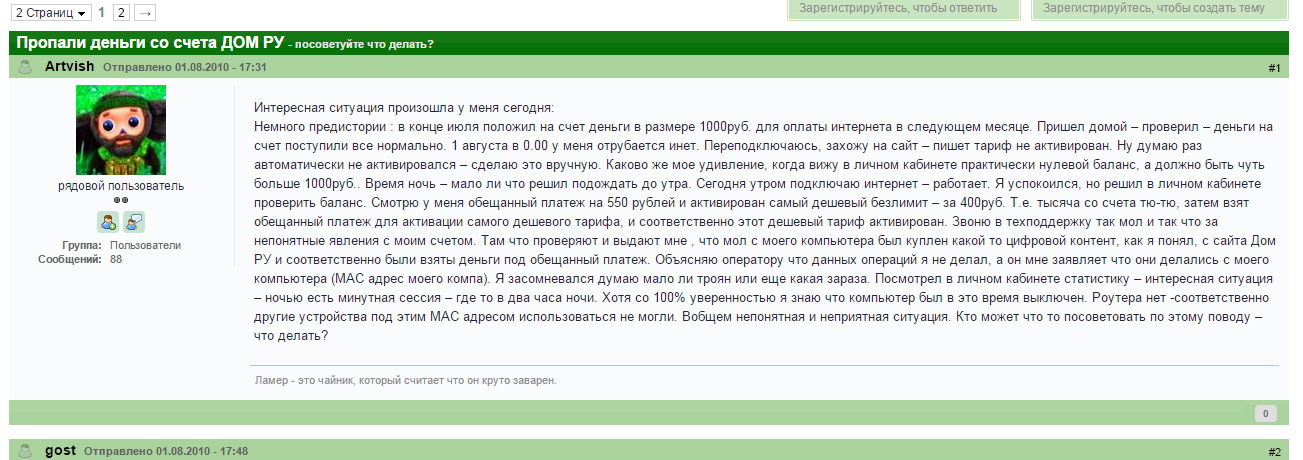The width and height of the screenshot is (1303, 460).
Task: Click the user status icon beside gost
Action: pyautogui.click(x=25, y=451)
